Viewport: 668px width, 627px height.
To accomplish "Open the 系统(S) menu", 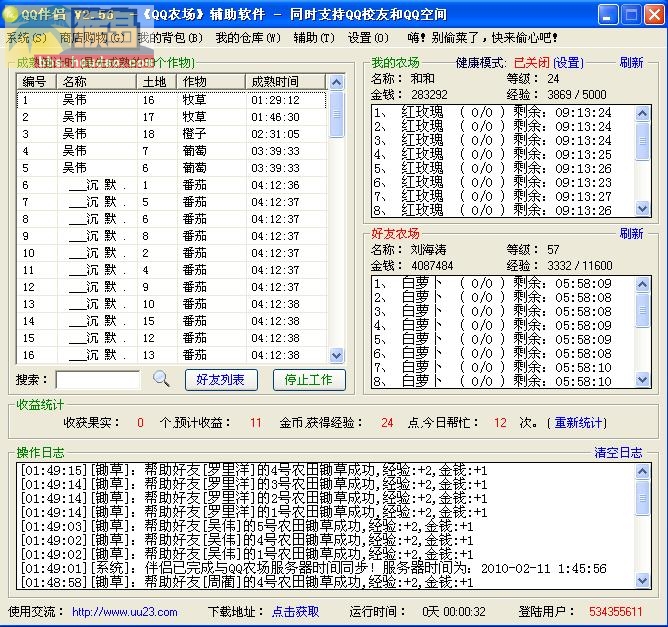I will point(26,38).
